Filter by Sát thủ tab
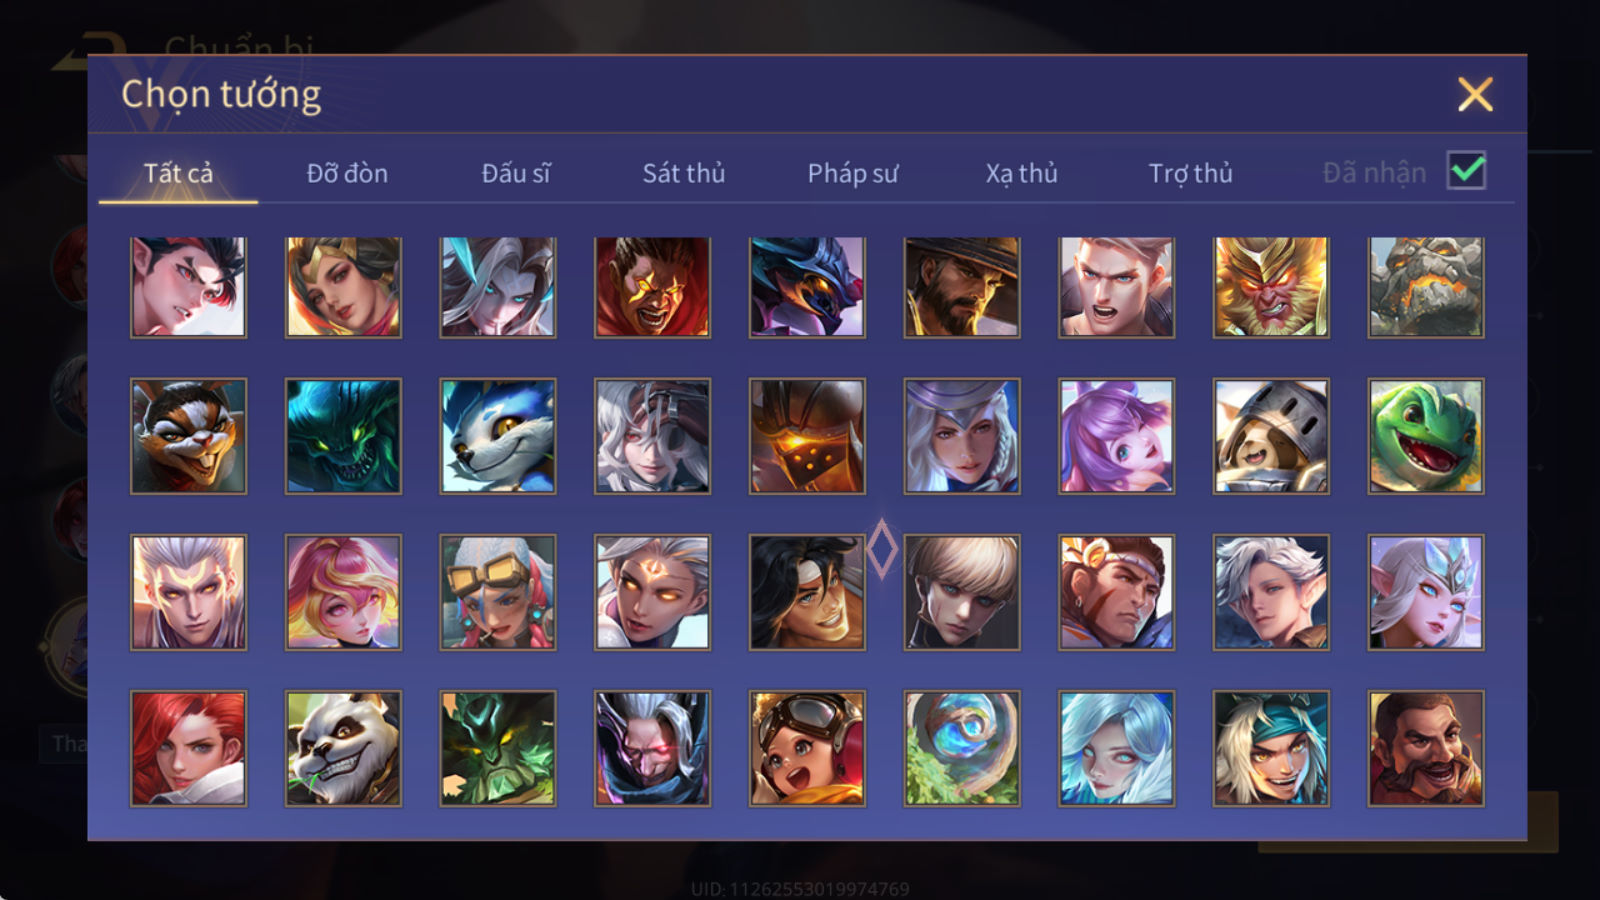Image resolution: width=1600 pixels, height=900 pixels. click(684, 173)
